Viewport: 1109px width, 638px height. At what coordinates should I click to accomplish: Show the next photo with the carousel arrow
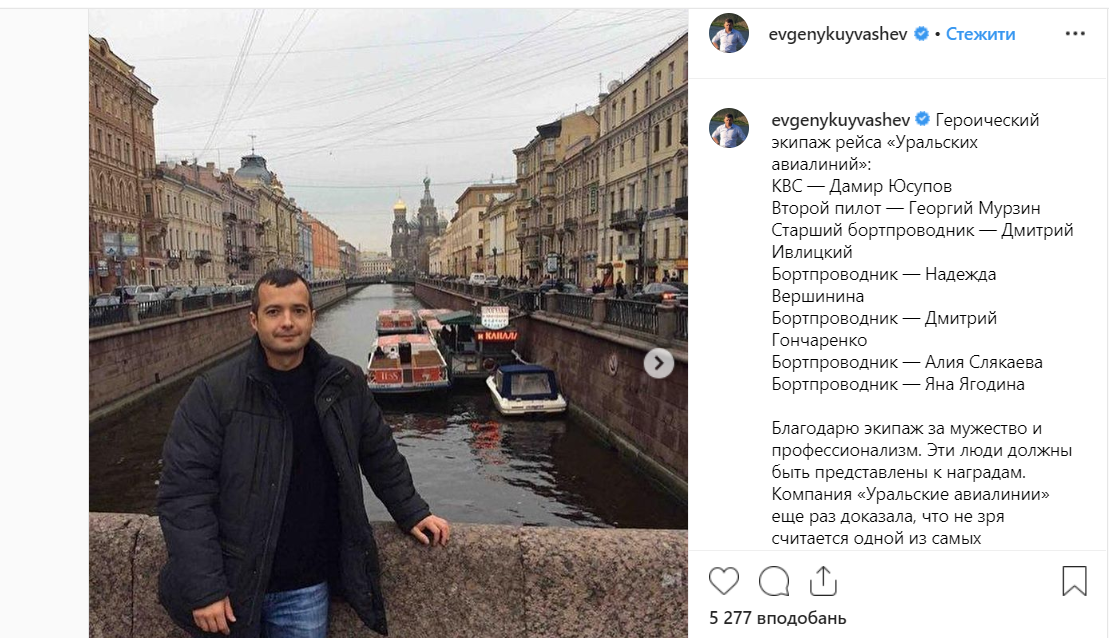click(658, 364)
